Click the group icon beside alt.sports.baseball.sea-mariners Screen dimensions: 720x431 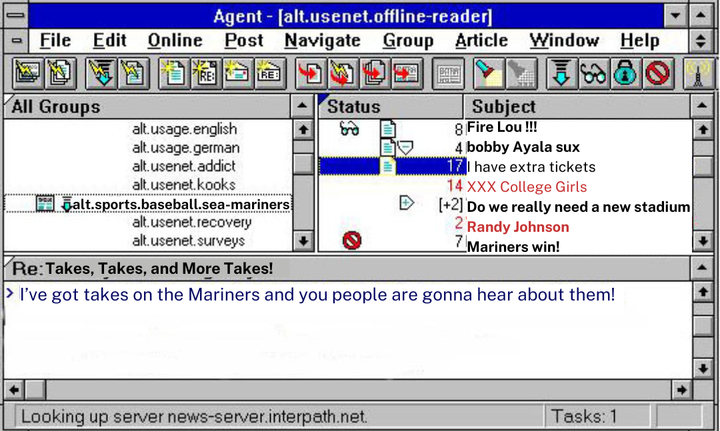point(45,204)
